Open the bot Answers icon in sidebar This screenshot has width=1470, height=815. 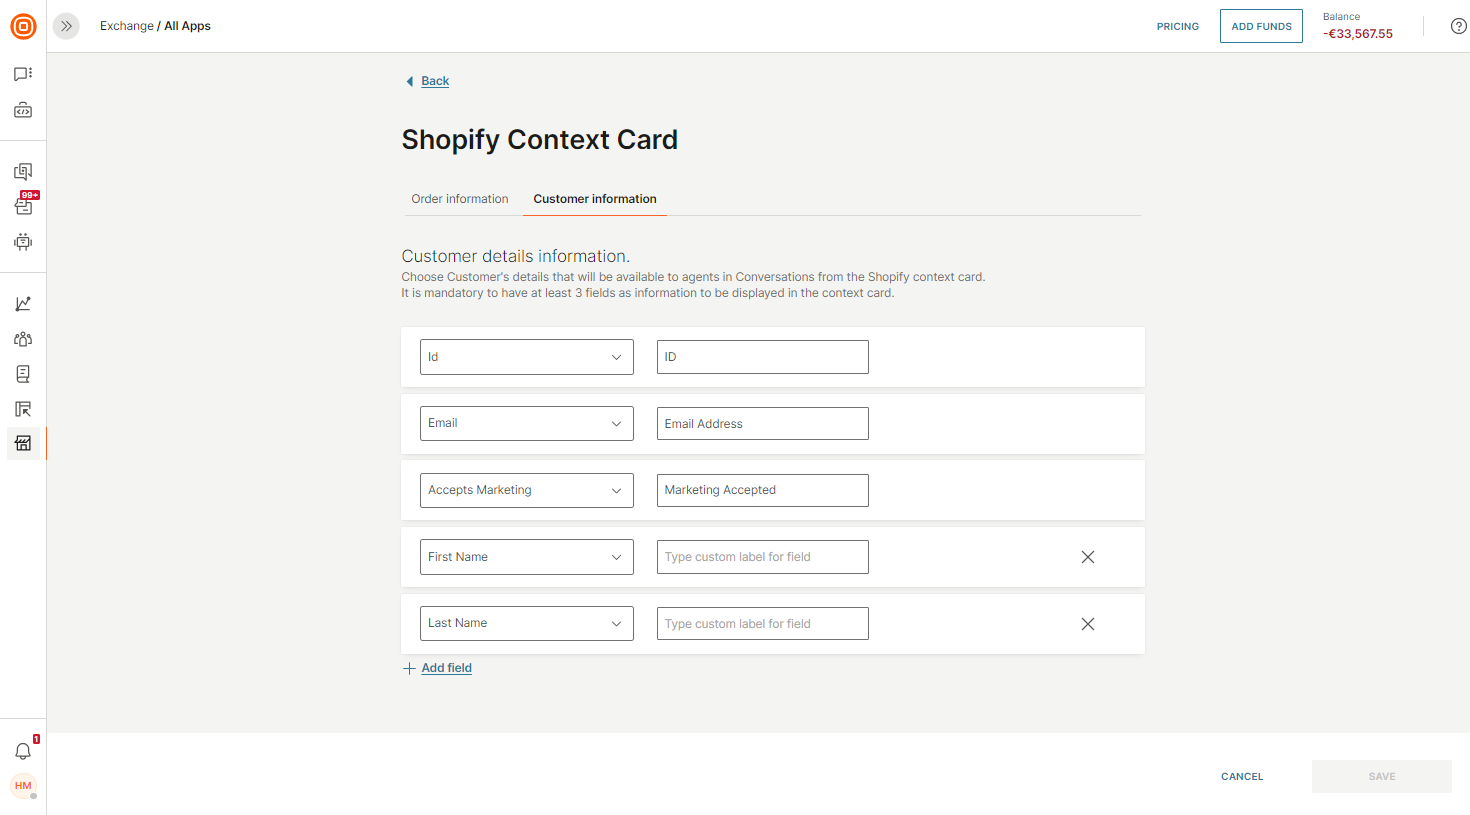(x=23, y=242)
